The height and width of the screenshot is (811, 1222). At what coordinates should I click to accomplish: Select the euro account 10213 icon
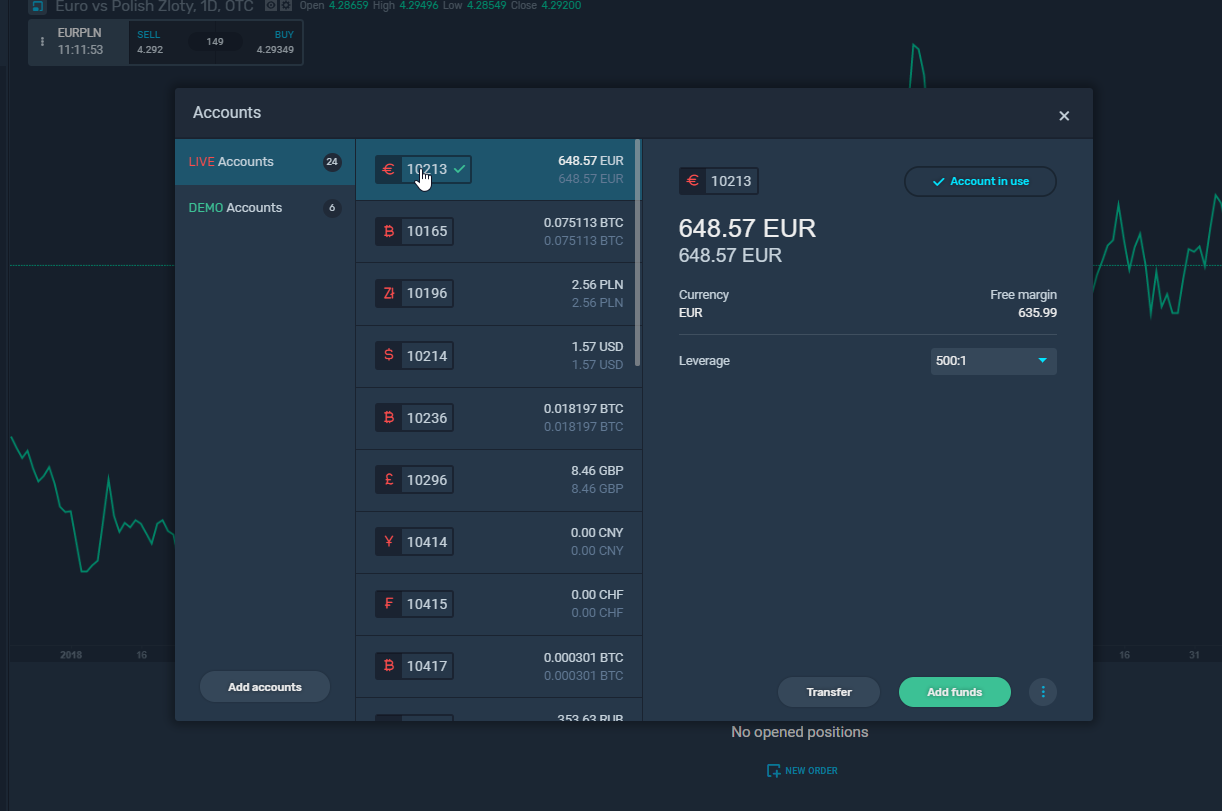[389, 170]
